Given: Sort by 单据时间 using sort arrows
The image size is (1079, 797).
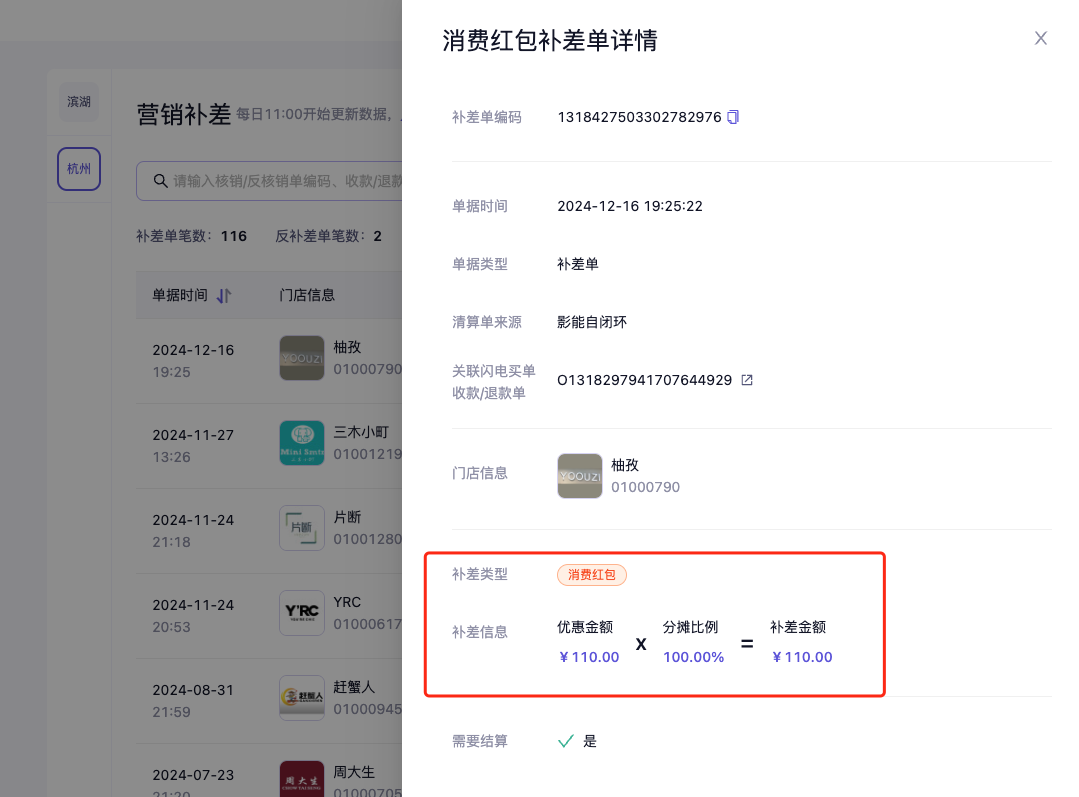Looking at the screenshot, I should click(x=224, y=295).
